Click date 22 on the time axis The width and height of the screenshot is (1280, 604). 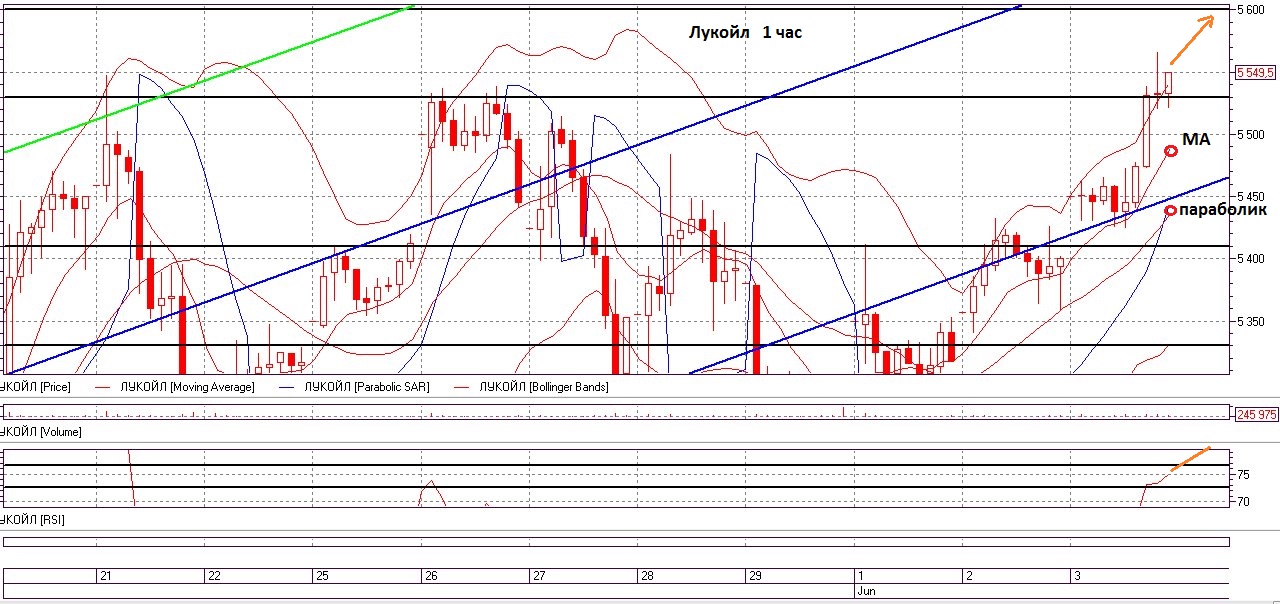(213, 576)
